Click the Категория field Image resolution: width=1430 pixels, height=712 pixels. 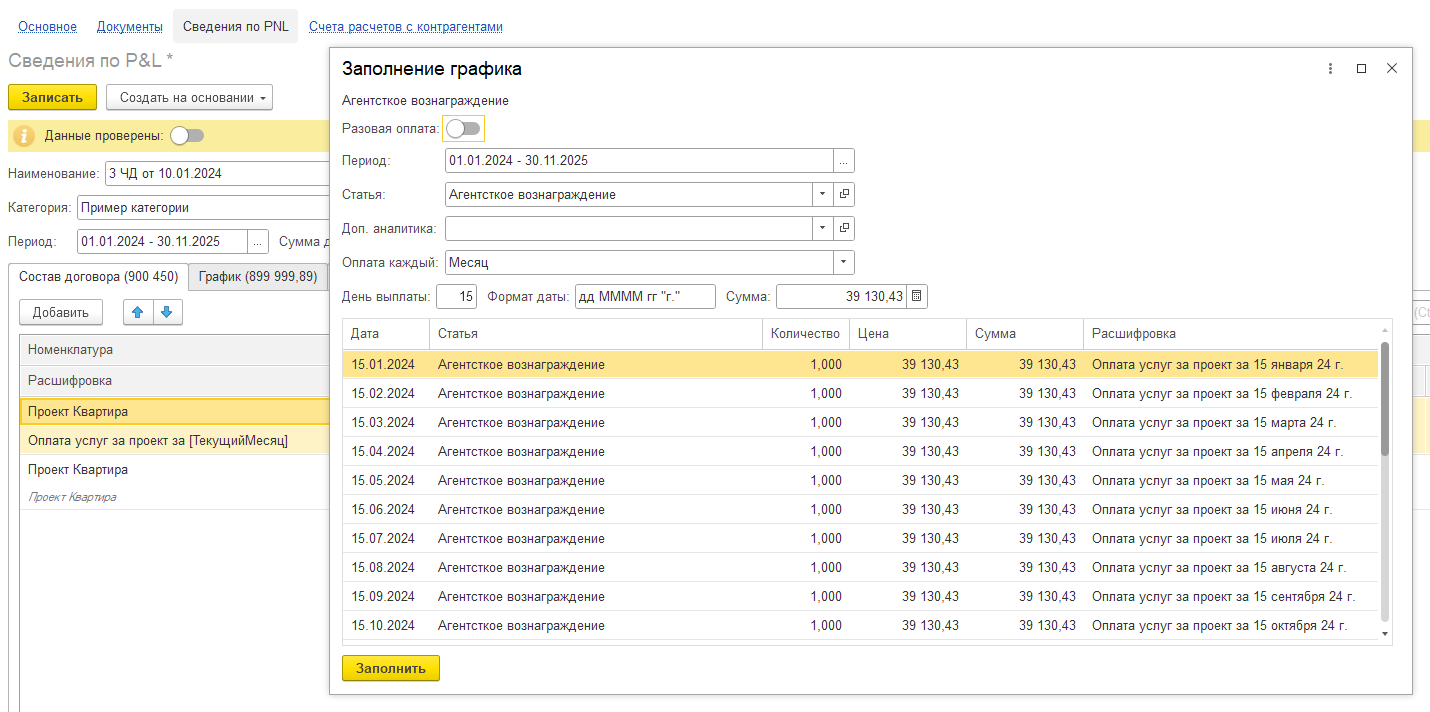[x=203, y=207]
